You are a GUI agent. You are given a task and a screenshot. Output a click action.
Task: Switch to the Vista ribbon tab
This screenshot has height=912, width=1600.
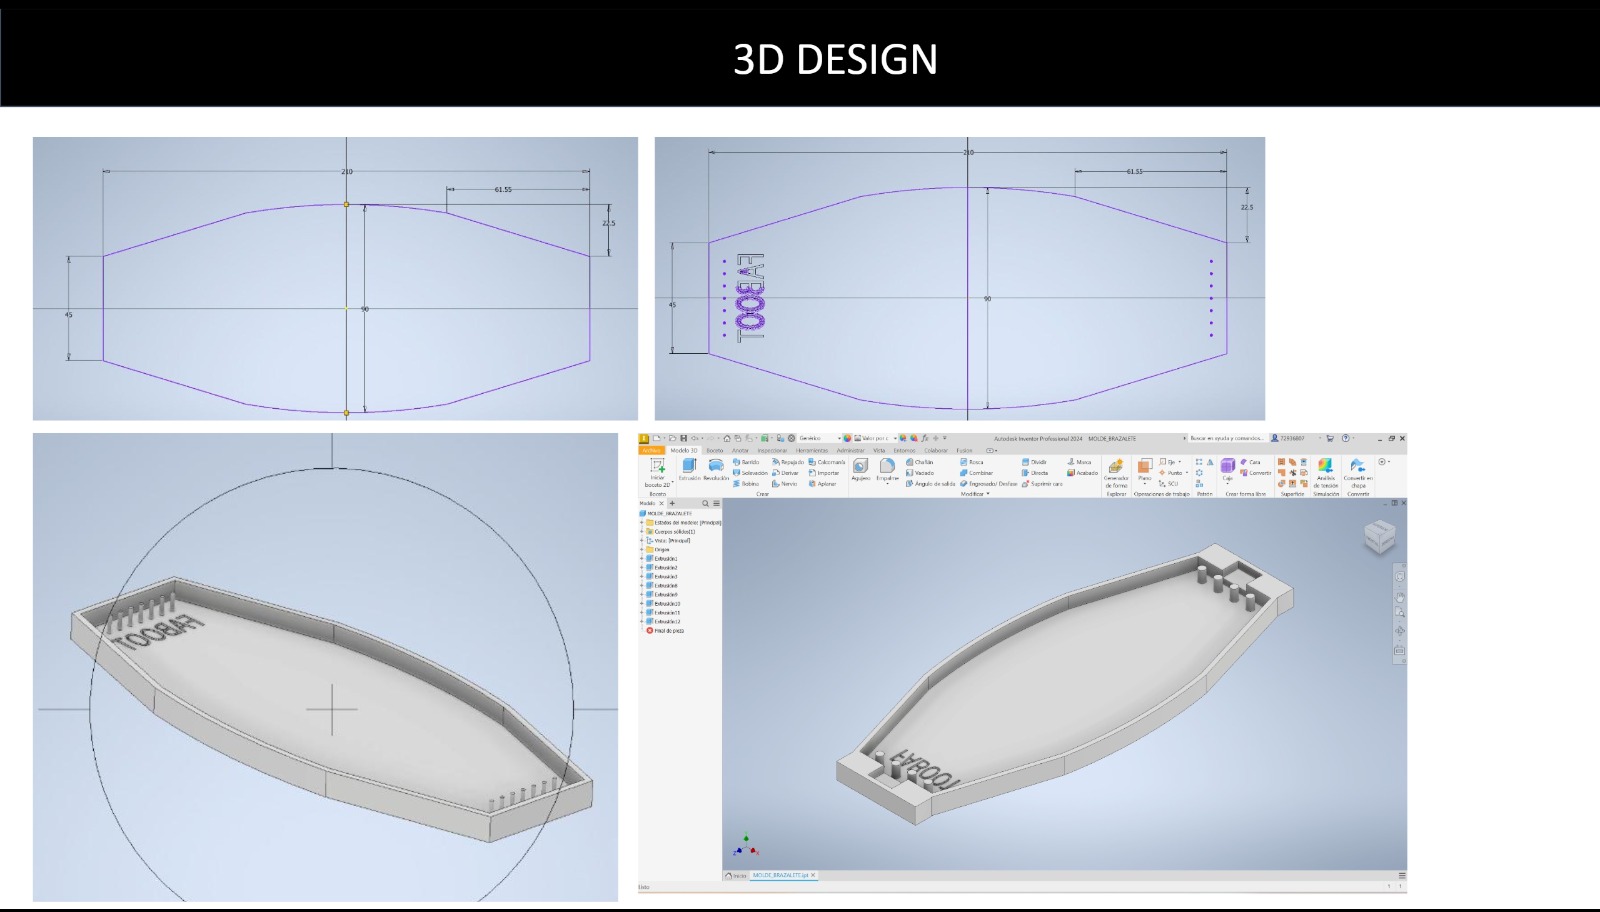(x=879, y=450)
